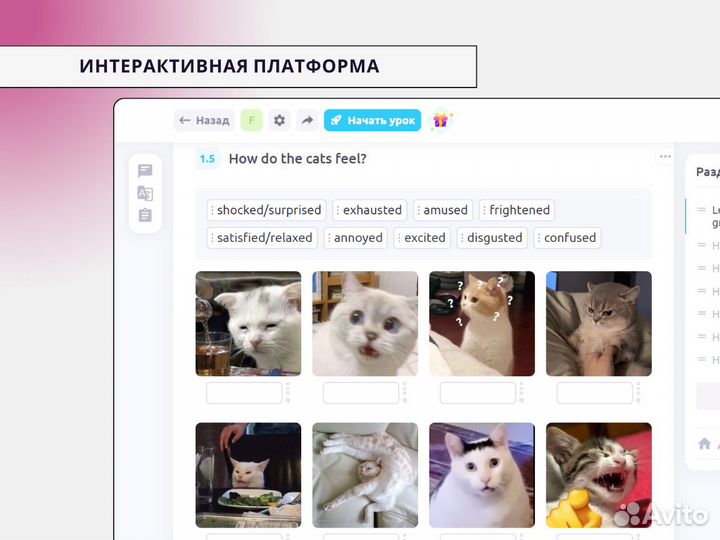The image size is (720, 540).
Task: Select the frightened word chip
Action: coord(517,210)
